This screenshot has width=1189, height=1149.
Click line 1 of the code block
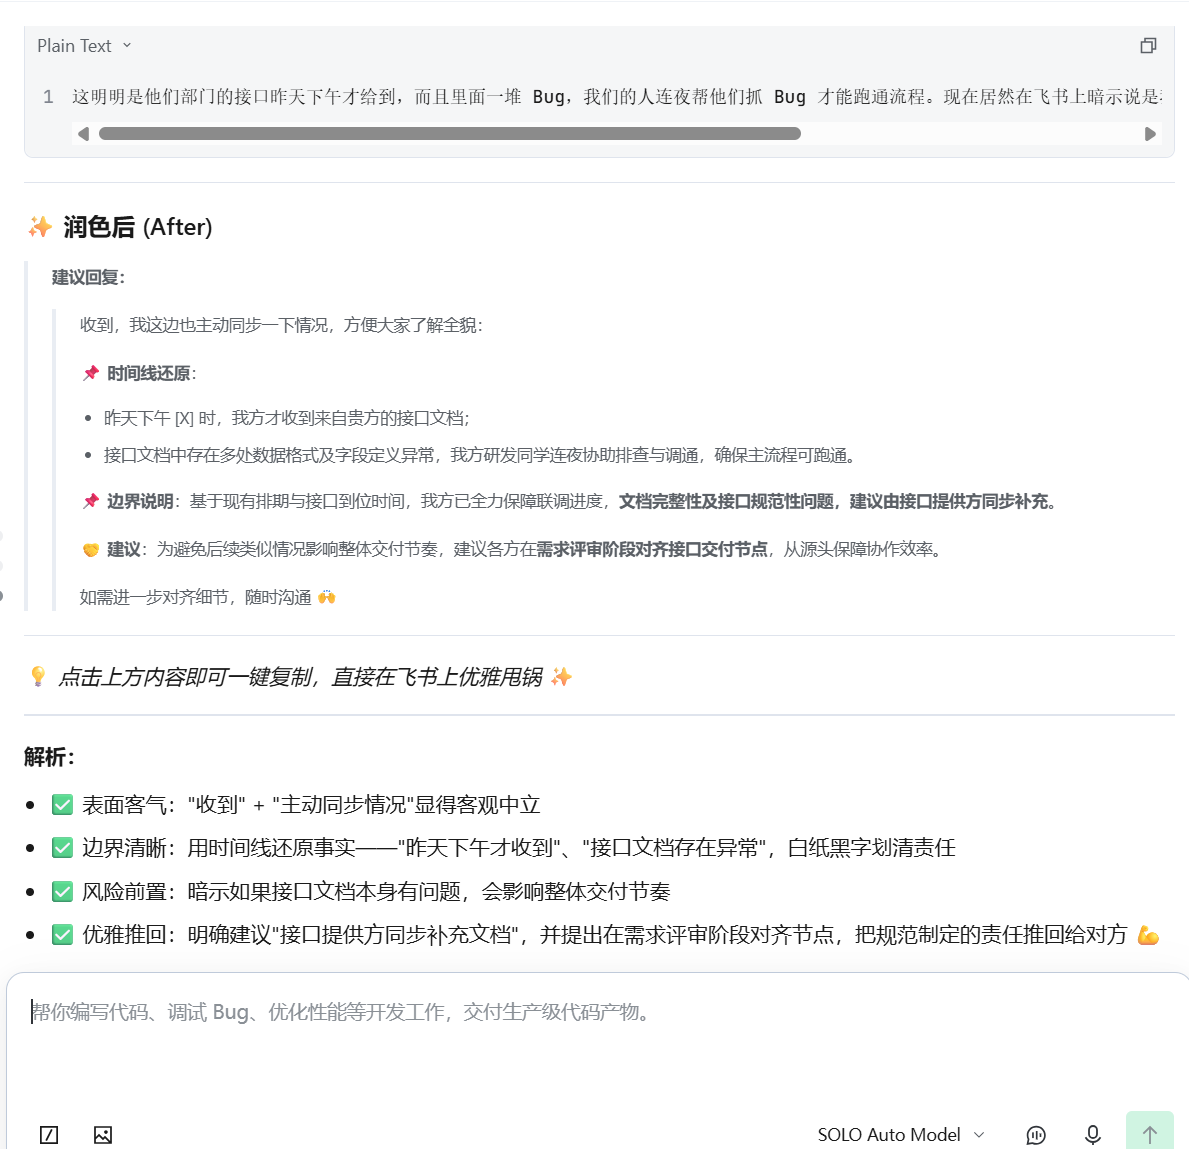(616, 96)
